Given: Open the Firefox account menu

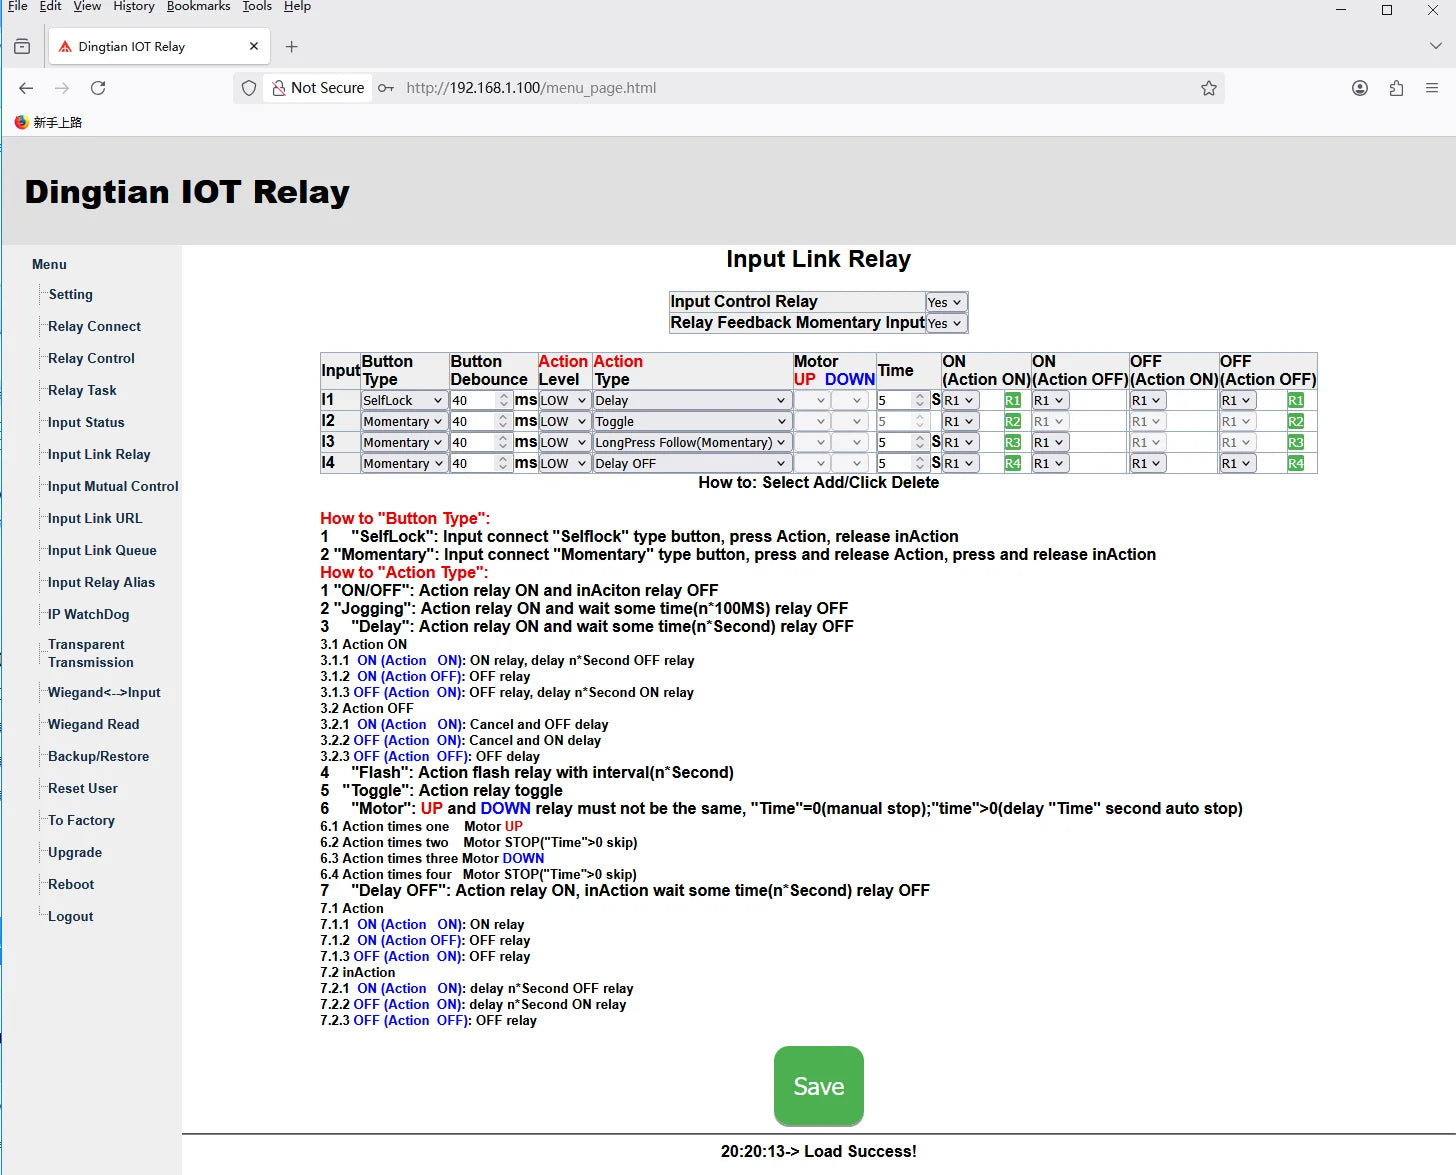Looking at the screenshot, I should point(1360,88).
